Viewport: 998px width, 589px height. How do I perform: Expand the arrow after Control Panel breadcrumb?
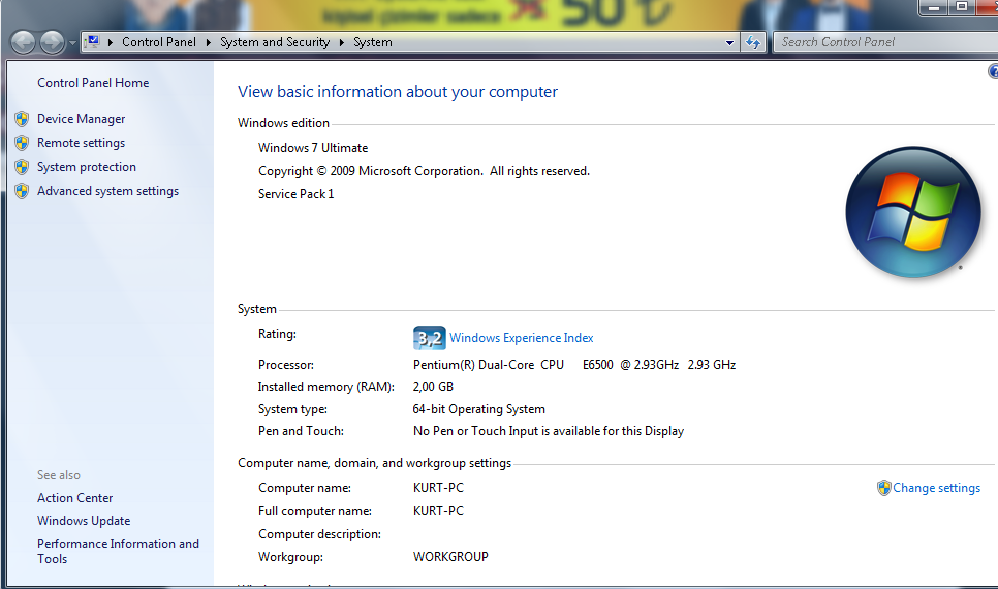point(208,42)
